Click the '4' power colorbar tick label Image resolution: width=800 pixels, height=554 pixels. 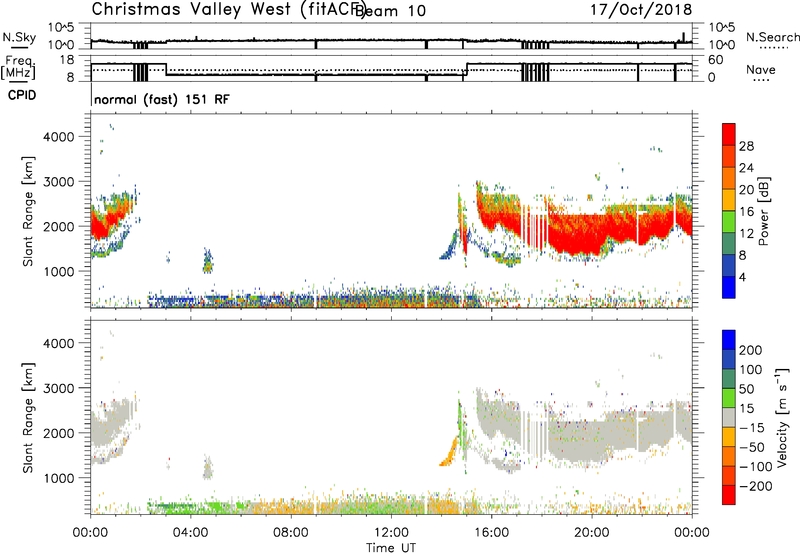point(742,277)
